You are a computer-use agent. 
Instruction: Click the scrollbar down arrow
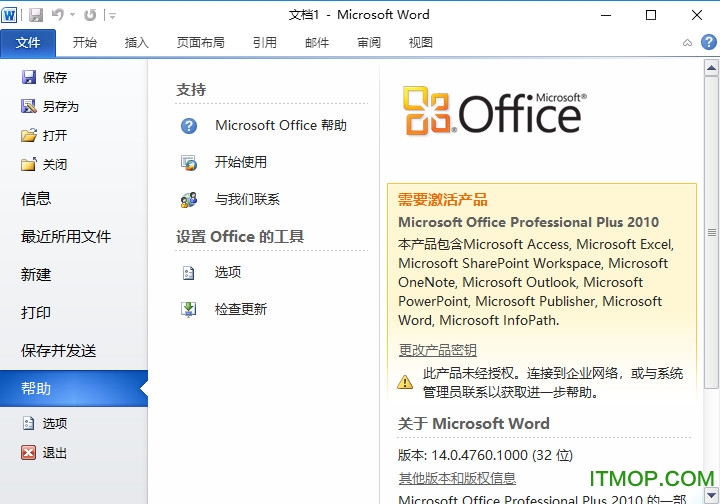click(x=711, y=495)
